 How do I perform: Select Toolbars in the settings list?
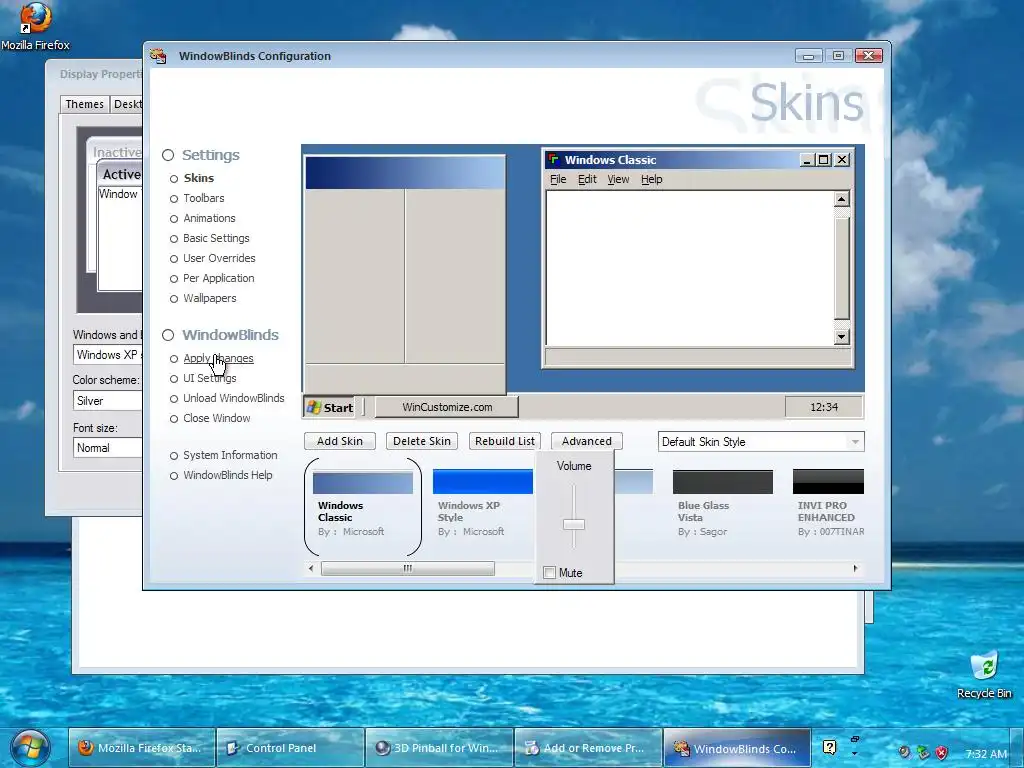pos(203,198)
